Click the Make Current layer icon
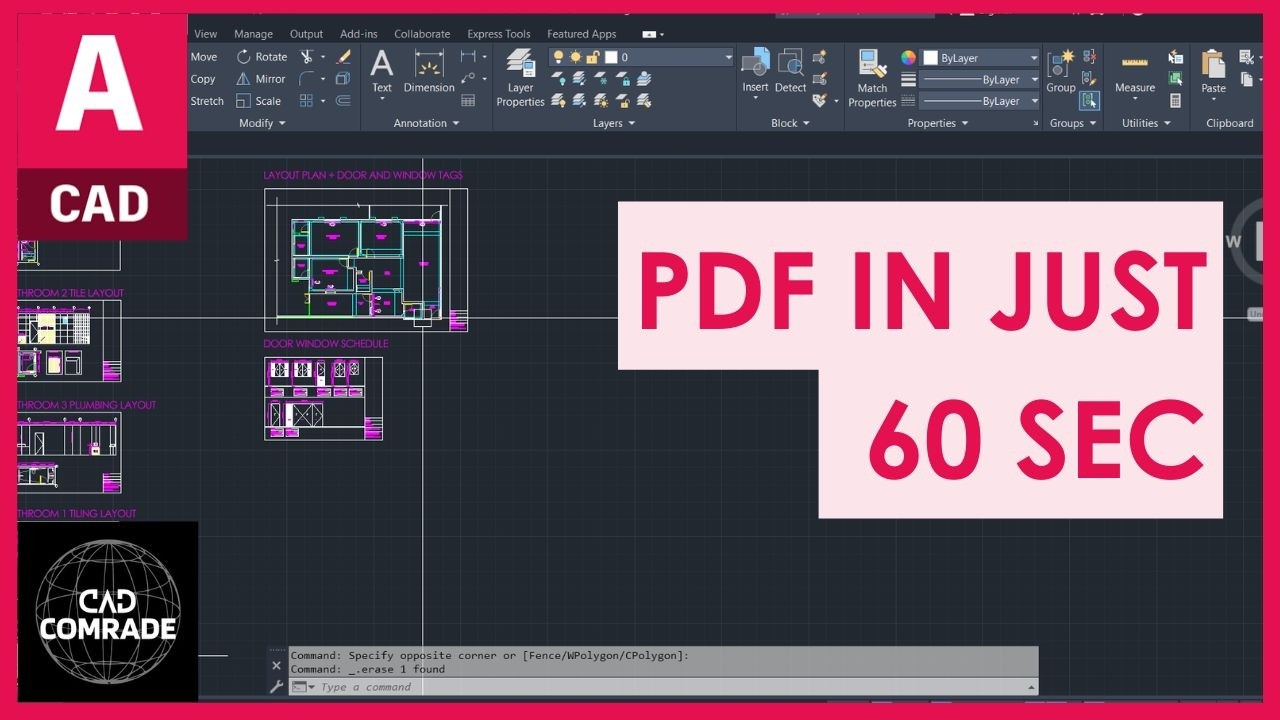1280x720 pixels. point(644,79)
